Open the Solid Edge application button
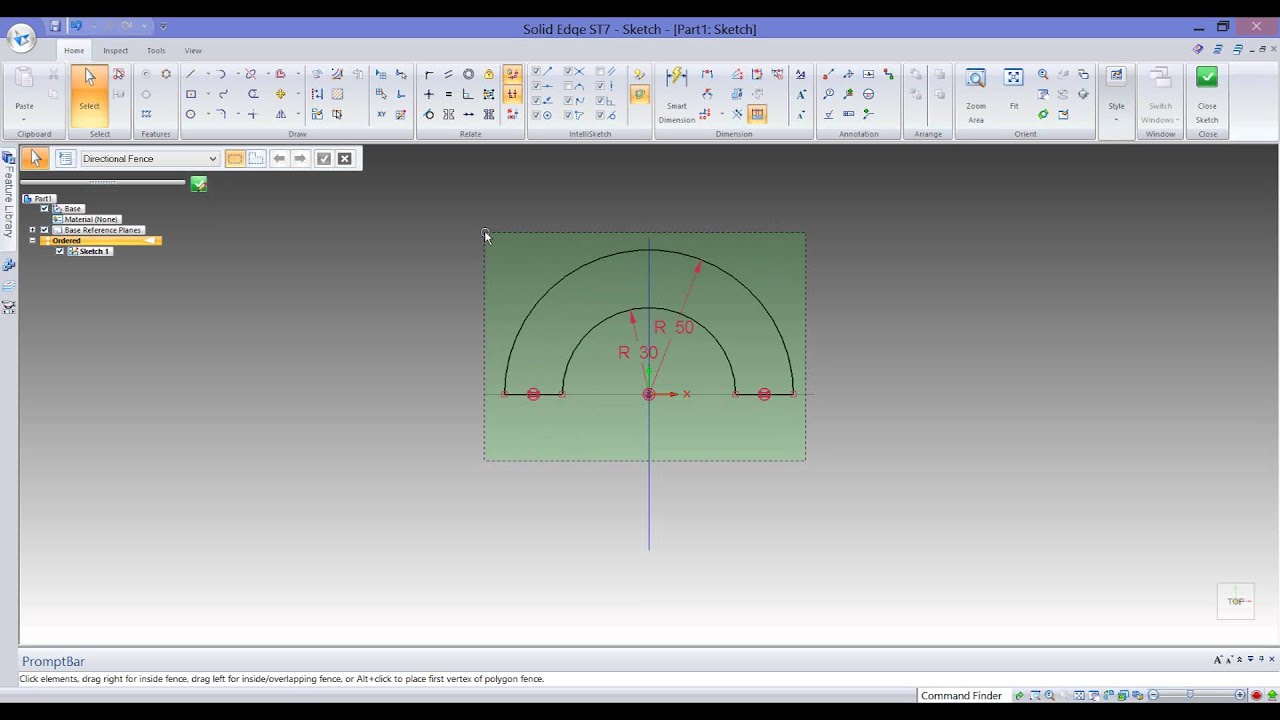 pos(21,39)
